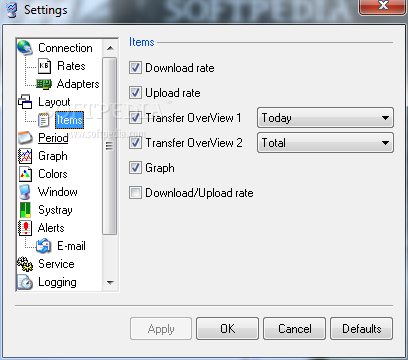
Task: Open the Total period dropdown
Action: pos(325,143)
